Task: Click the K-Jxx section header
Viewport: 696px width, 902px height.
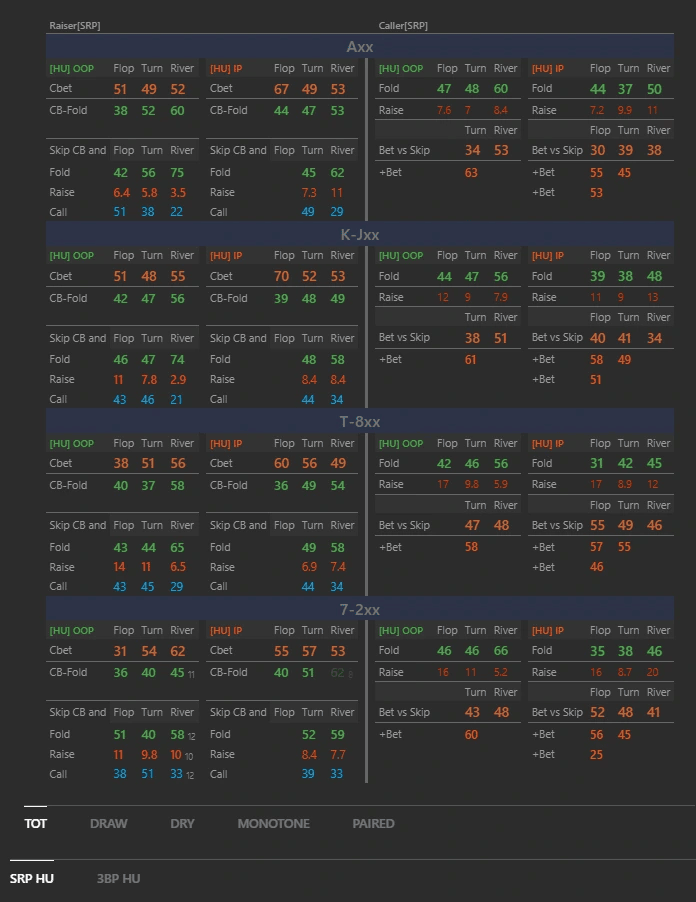Action: pyautogui.click(x=360, y=235)
